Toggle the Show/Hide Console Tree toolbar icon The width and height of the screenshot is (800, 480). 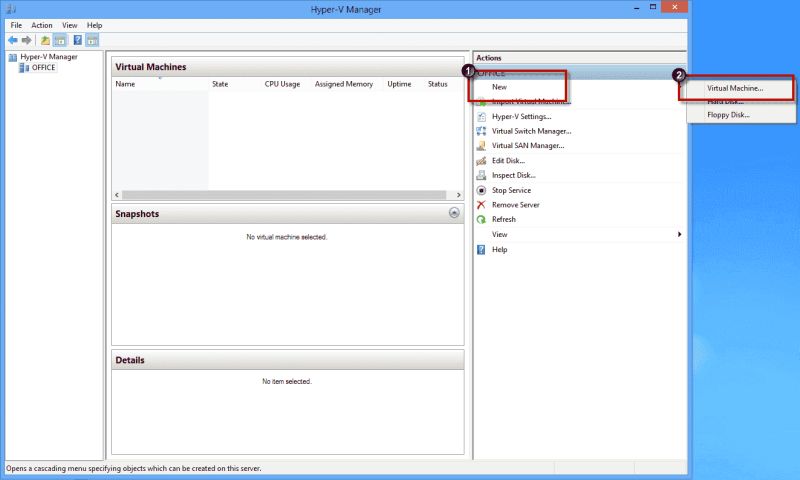click(x=60, y=40)
